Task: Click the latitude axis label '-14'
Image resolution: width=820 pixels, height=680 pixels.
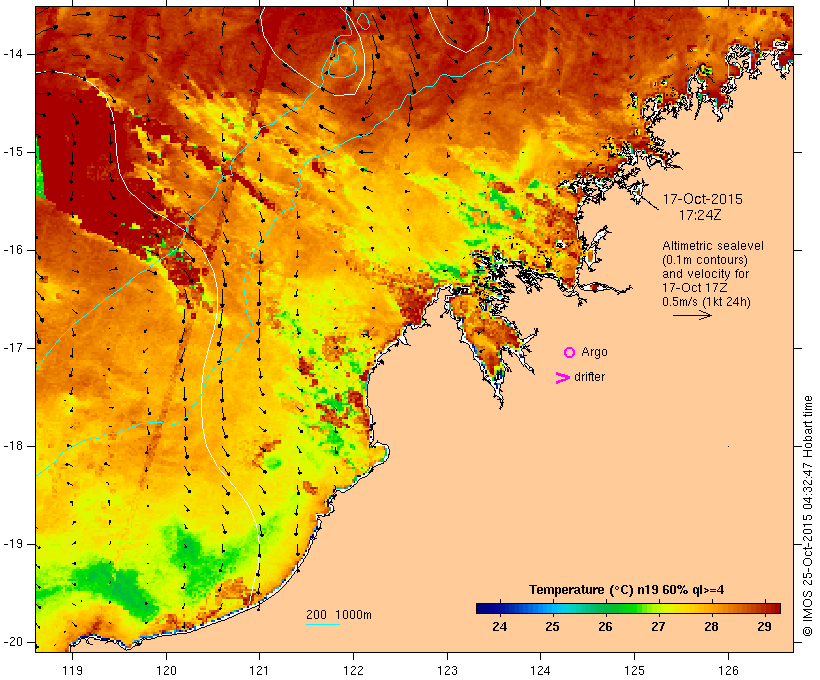Action: pos(13,54)
